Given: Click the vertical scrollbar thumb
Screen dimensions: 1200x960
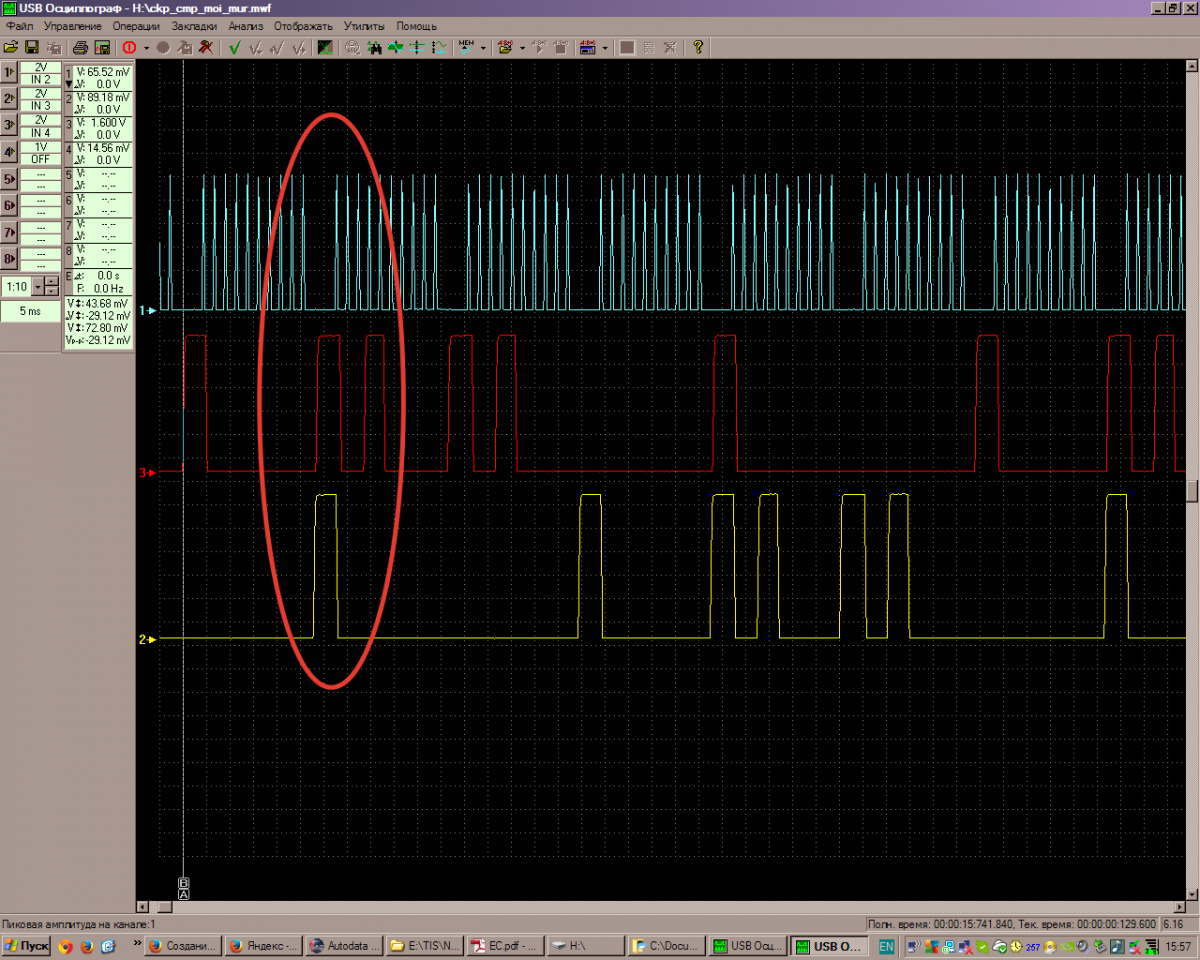Looking at the screenshot, I should tap(1191, 491).
